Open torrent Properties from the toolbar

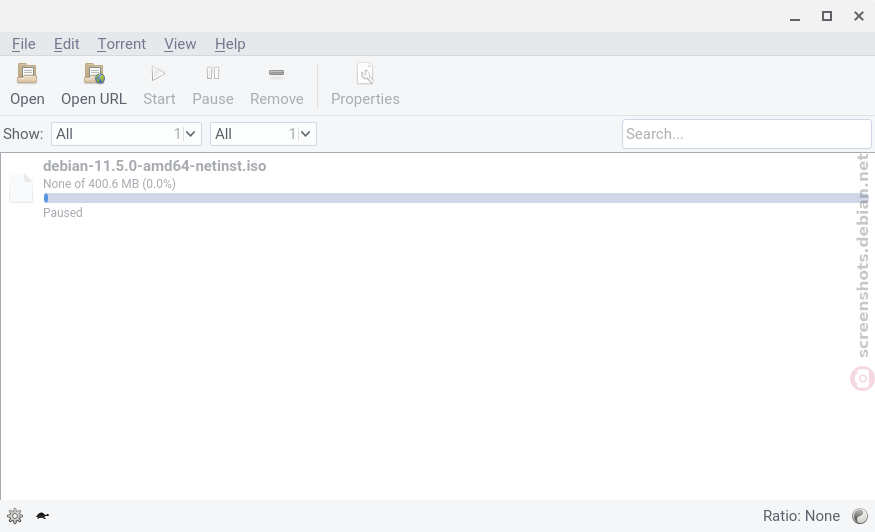click(365, 85)
